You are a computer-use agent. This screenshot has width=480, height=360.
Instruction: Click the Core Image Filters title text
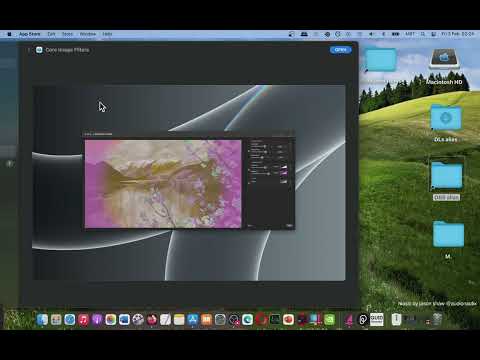tap(67, 50)
